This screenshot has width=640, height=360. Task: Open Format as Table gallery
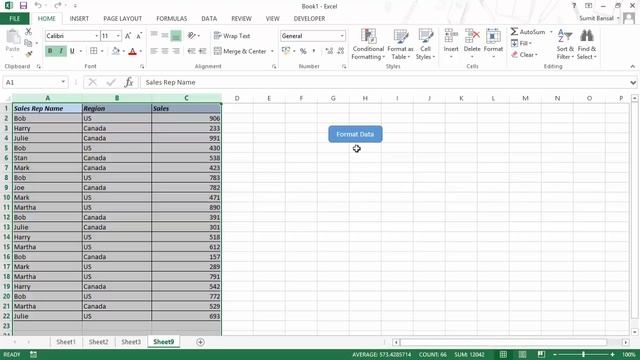coord(400,44)
